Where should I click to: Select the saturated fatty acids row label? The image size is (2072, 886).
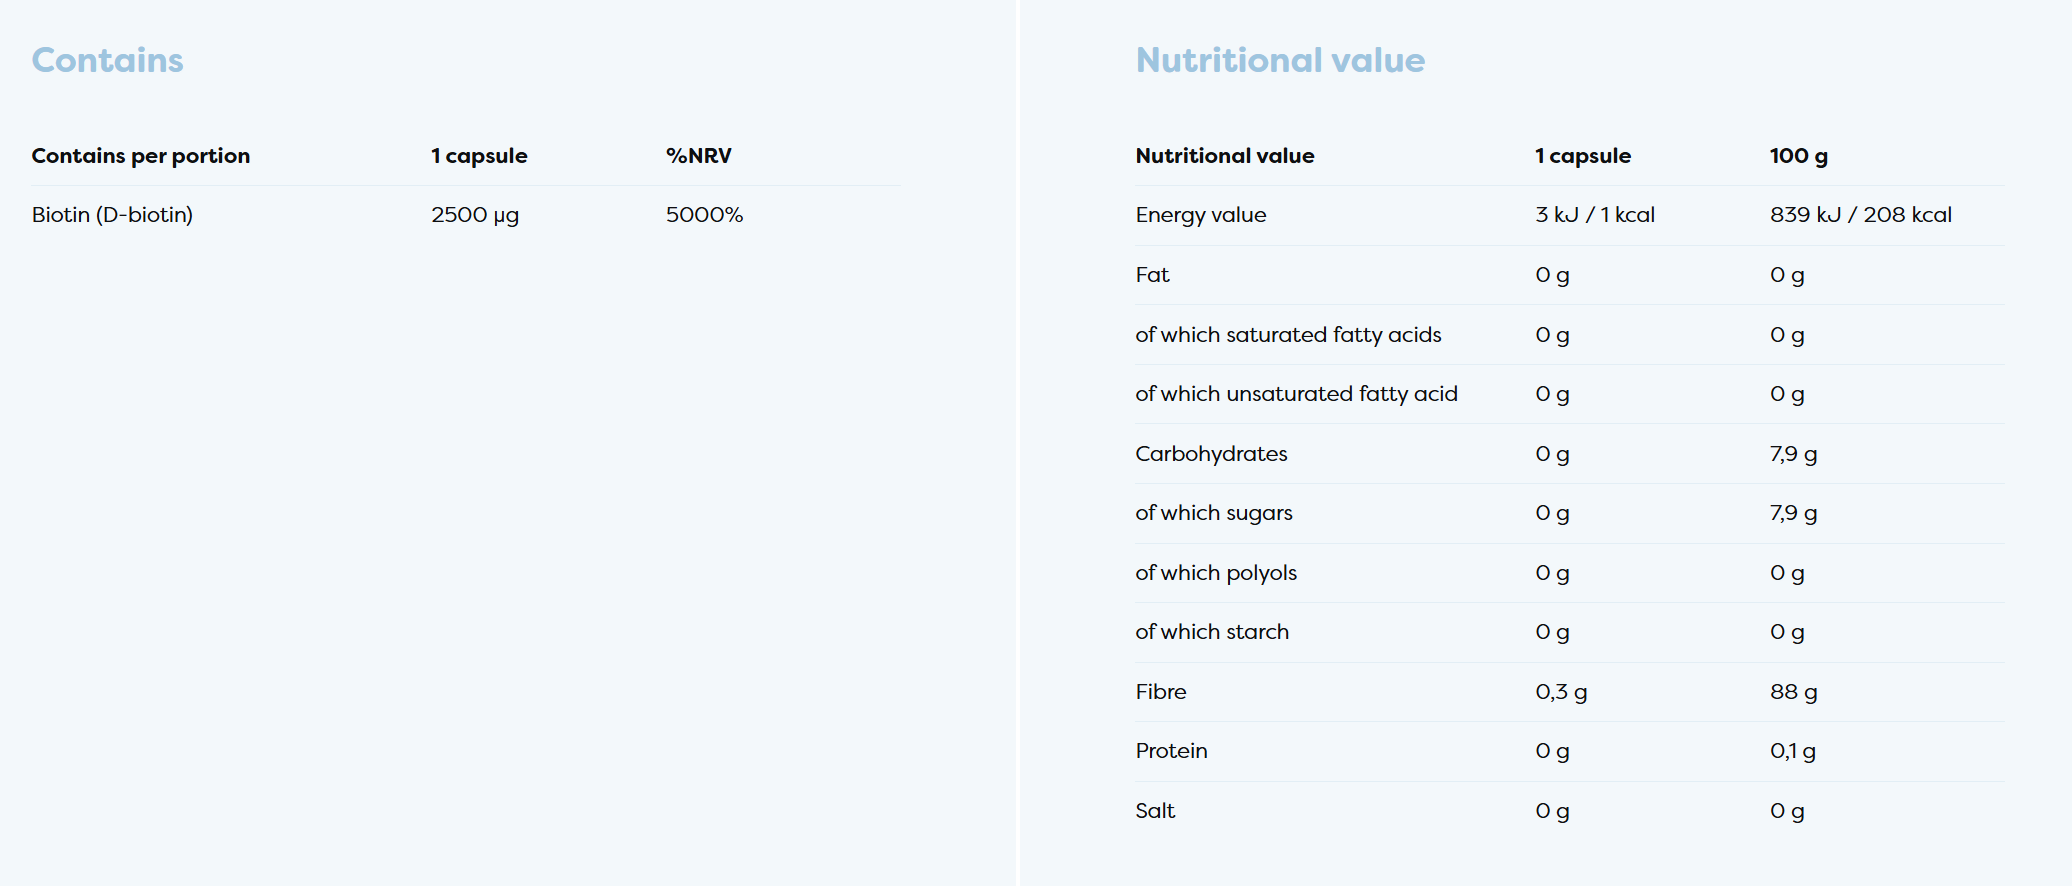[x=1288, y=335]
